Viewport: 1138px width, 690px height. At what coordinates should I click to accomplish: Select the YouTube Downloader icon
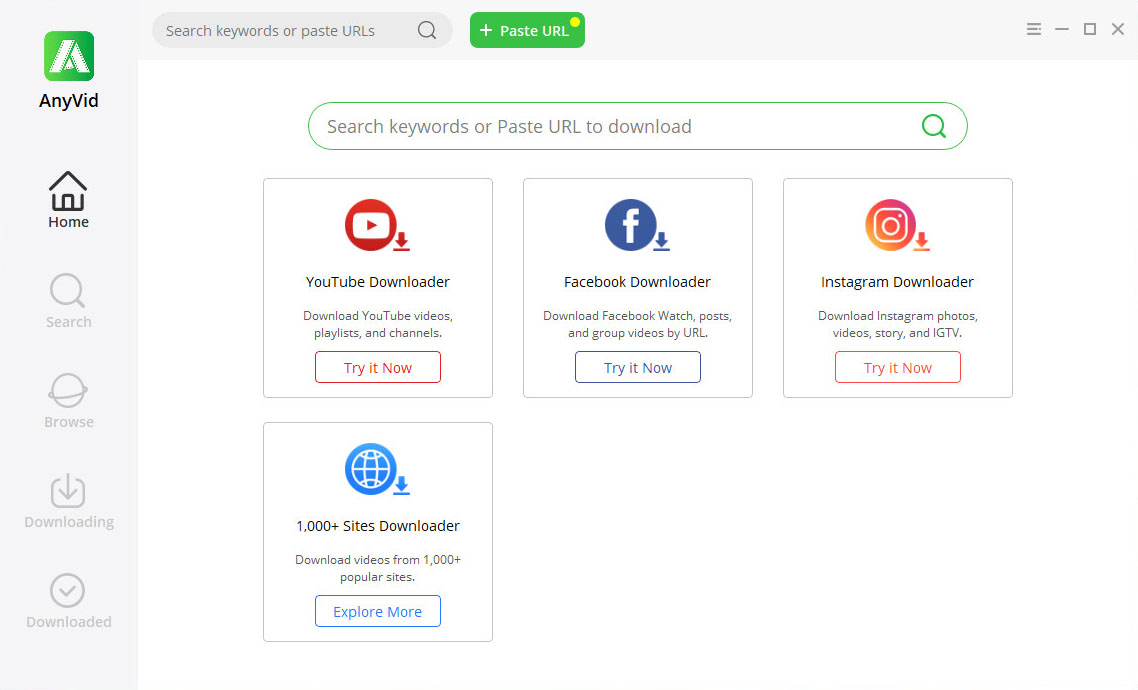pyautogui.click(x=376, y=226)
